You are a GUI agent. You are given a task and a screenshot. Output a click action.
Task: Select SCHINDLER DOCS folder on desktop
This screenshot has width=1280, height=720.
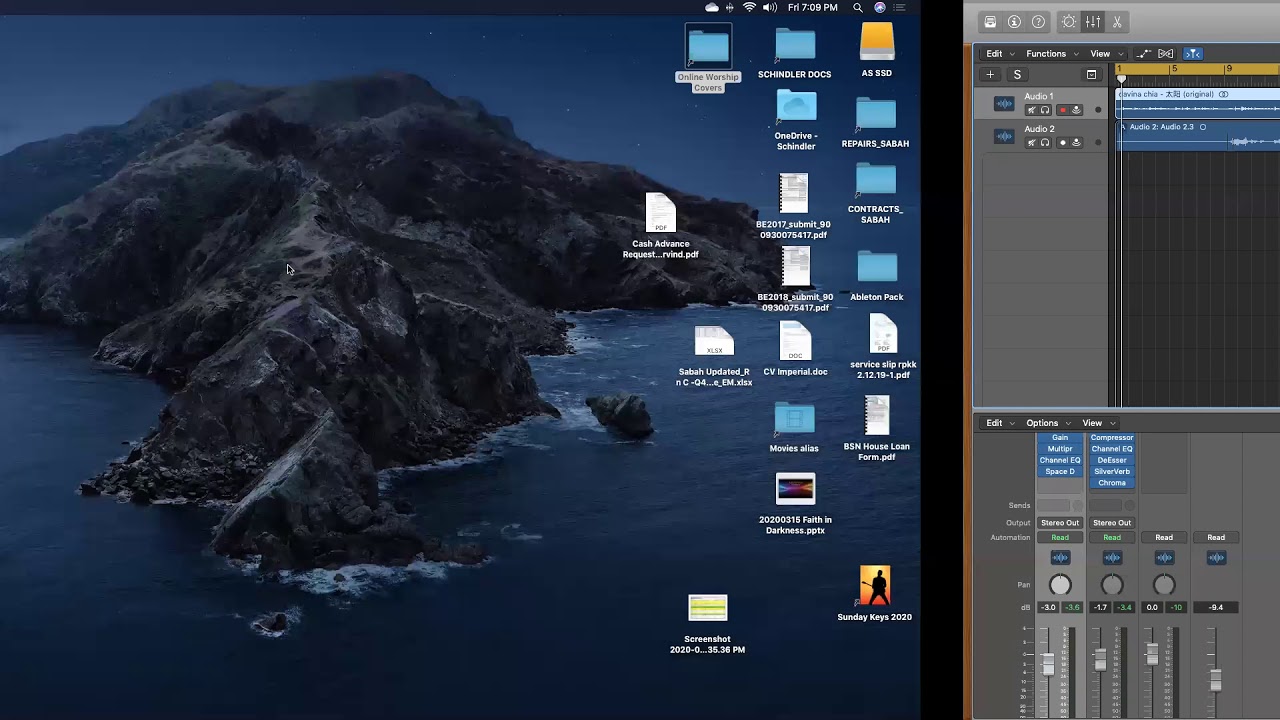tap(795, 45)
